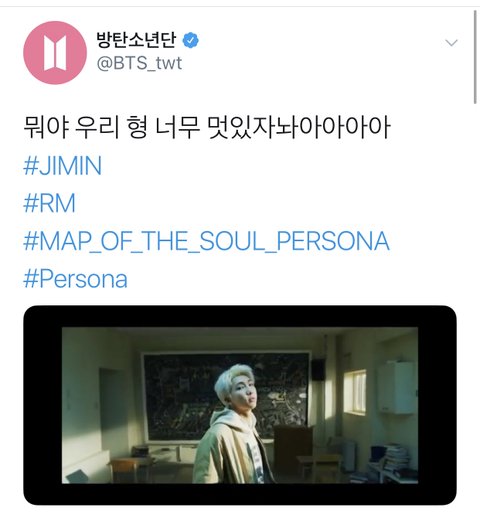Image resolution: width=480 pixels, height=521 pixels.
Task: Follow the #RM hashtag link
Action: pos(49,203)
